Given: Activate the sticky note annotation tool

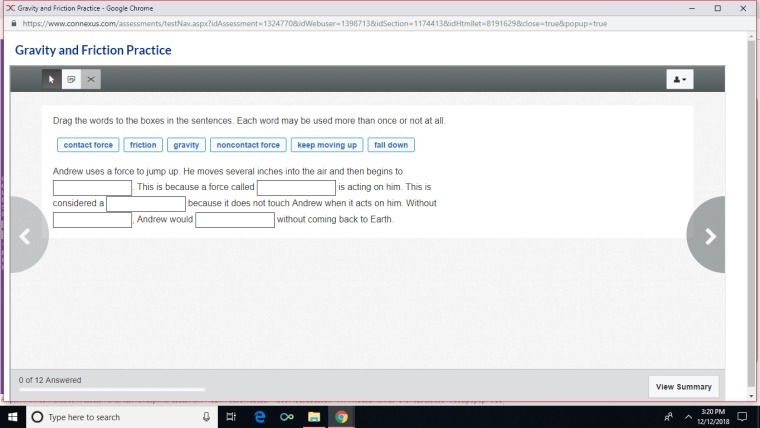Looking at the screenshot, I should (x=71, y=79).
